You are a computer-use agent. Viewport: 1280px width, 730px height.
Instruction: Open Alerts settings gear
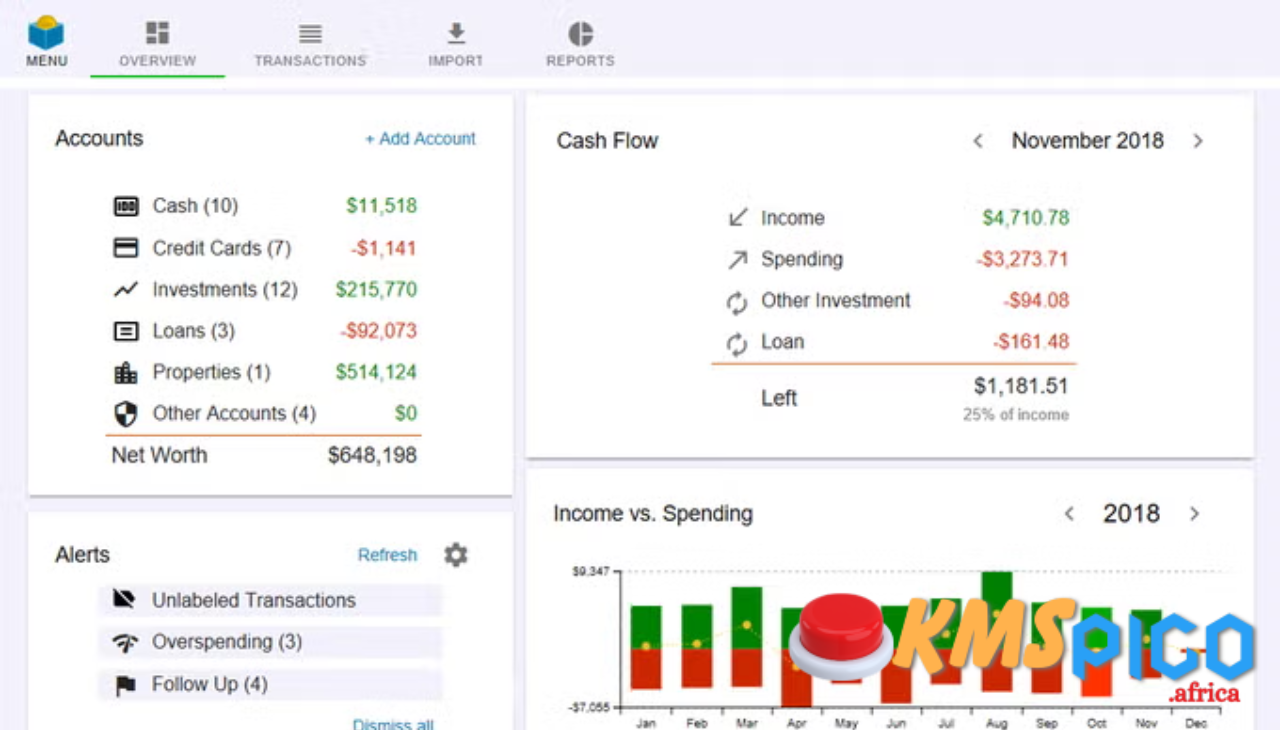coord(456,555)
